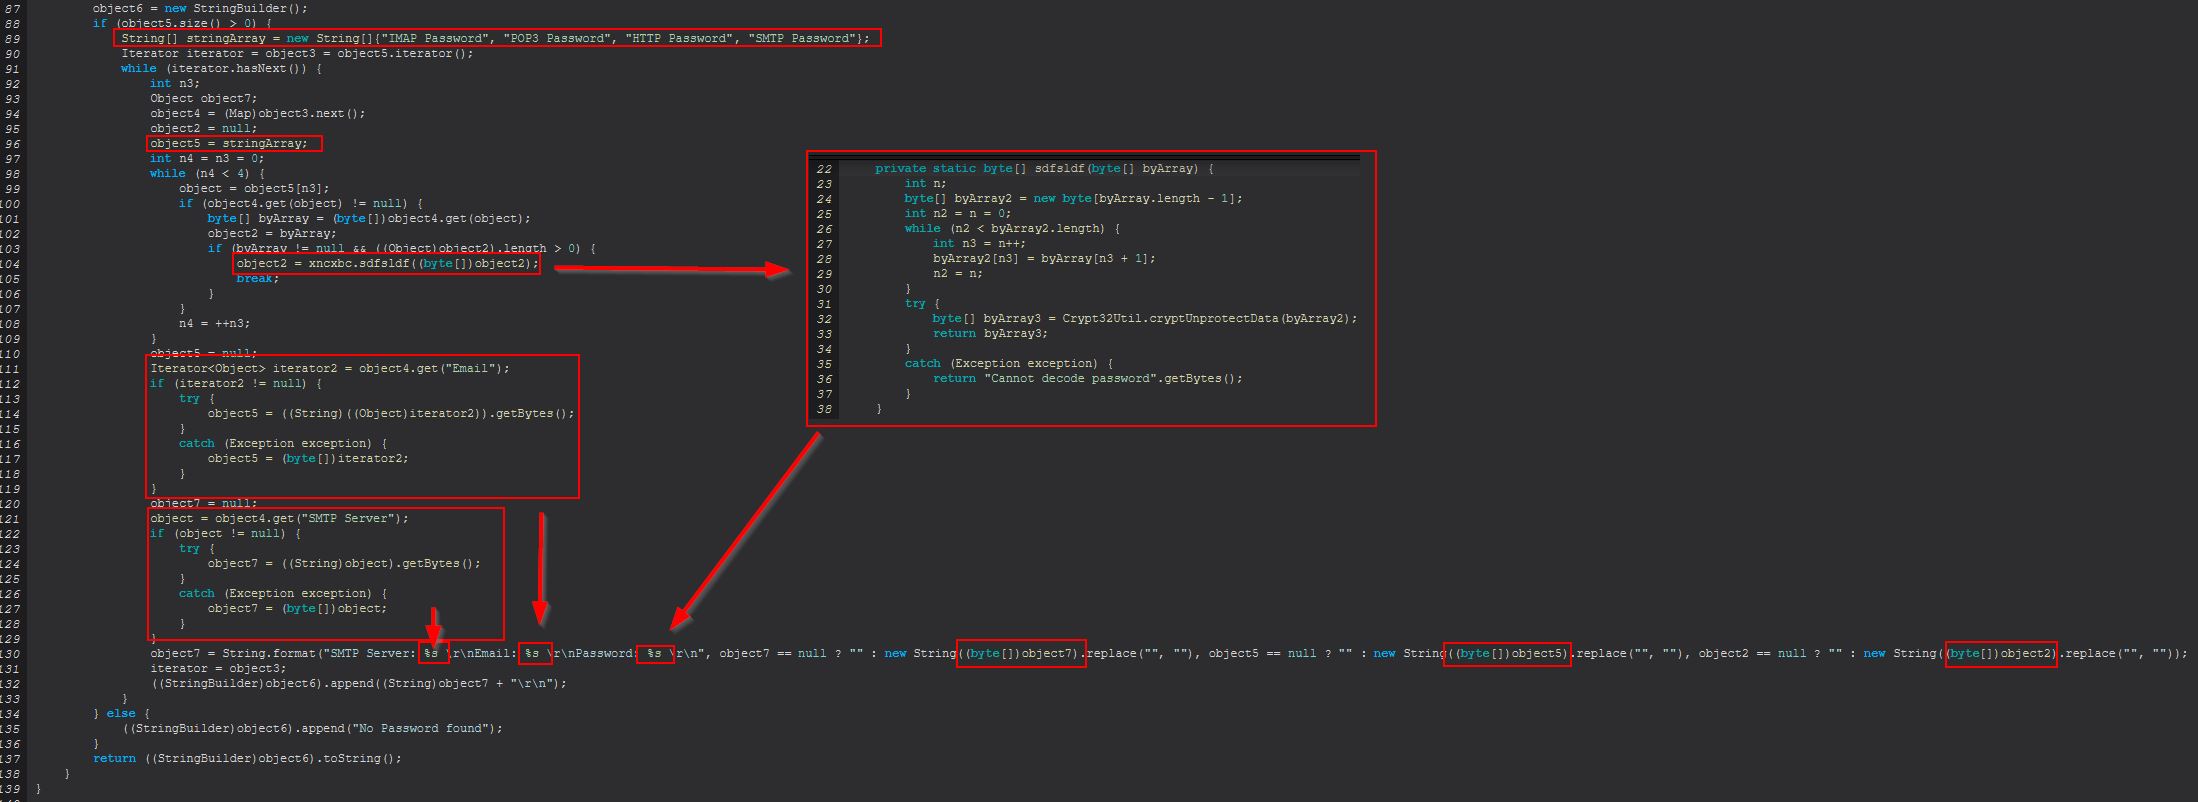Click the 'while (n2 < byArray2.length) {' line

(1011, 228)
